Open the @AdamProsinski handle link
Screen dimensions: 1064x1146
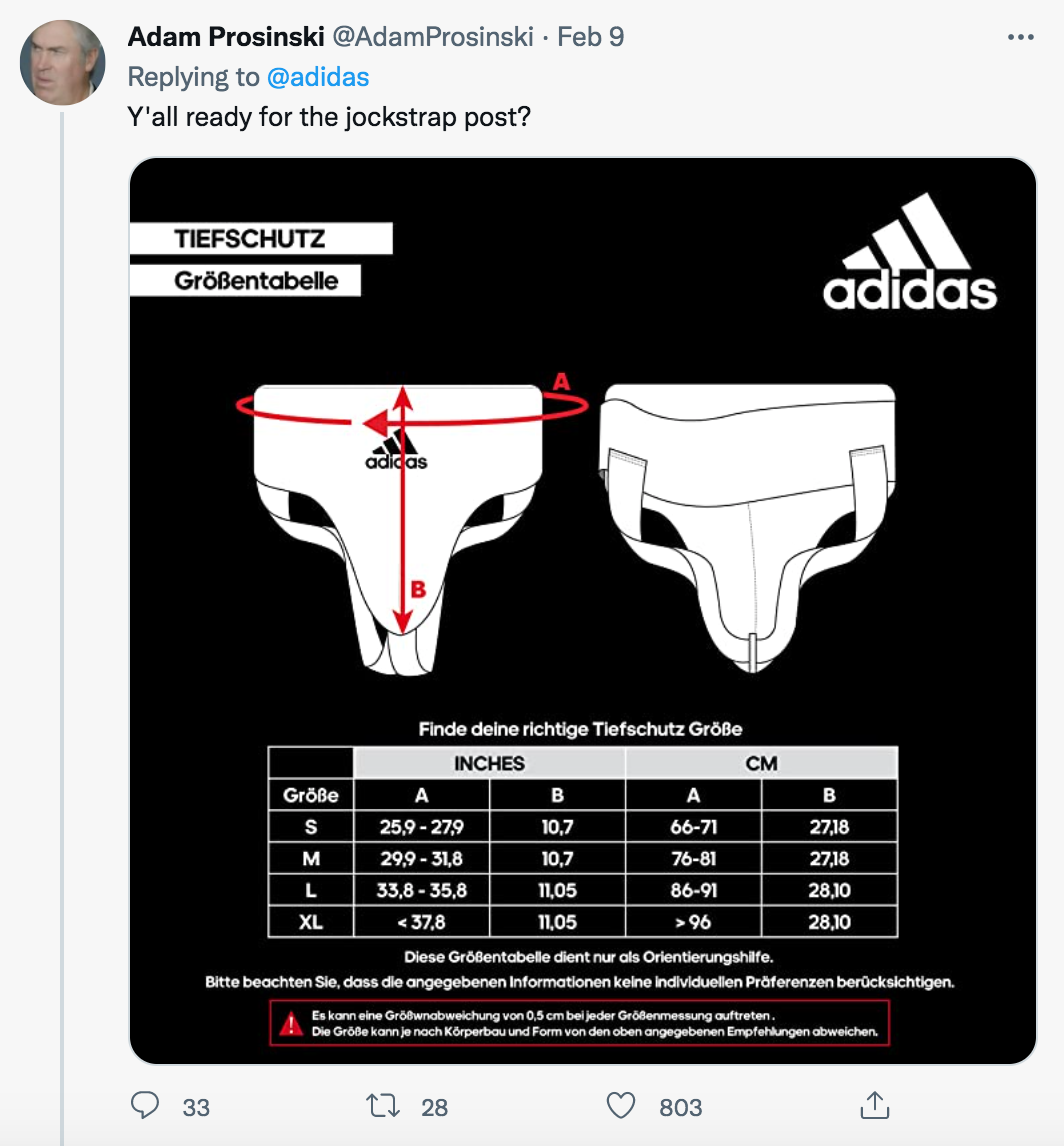click(x=432, y=37)
